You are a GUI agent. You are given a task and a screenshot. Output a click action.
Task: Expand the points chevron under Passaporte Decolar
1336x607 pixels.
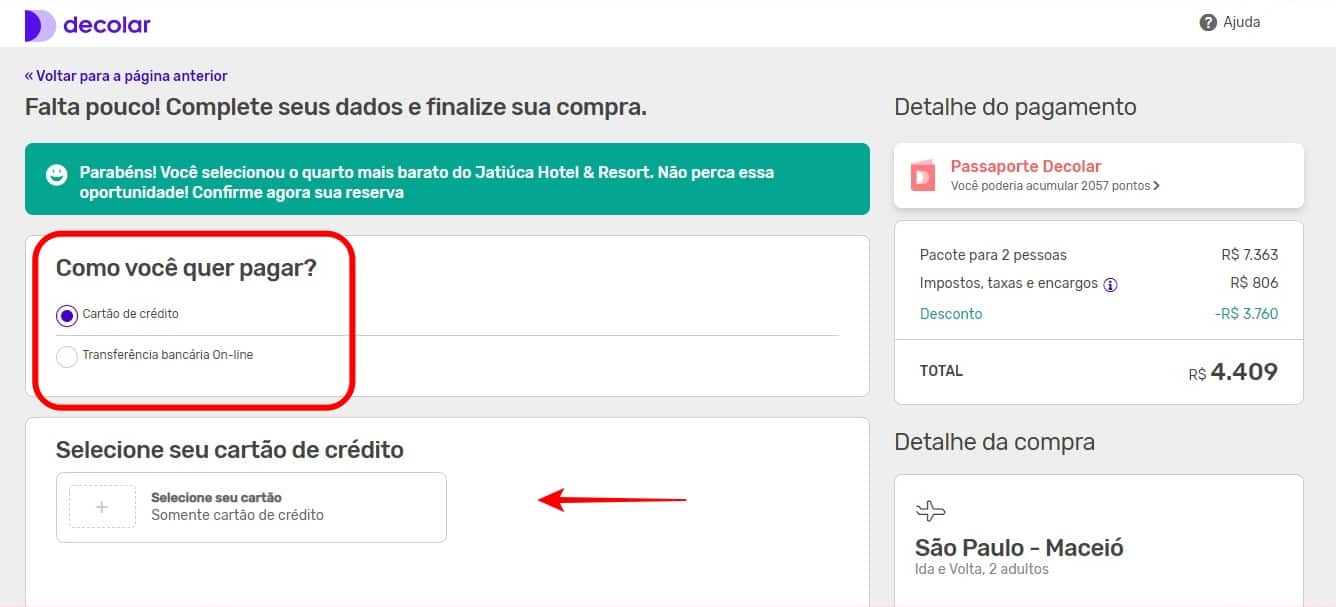(x=1156, y=186)
